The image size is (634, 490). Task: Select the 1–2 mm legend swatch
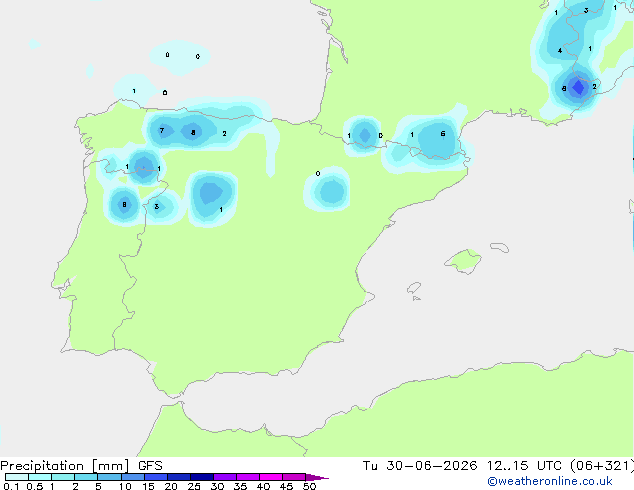[63, 477]
